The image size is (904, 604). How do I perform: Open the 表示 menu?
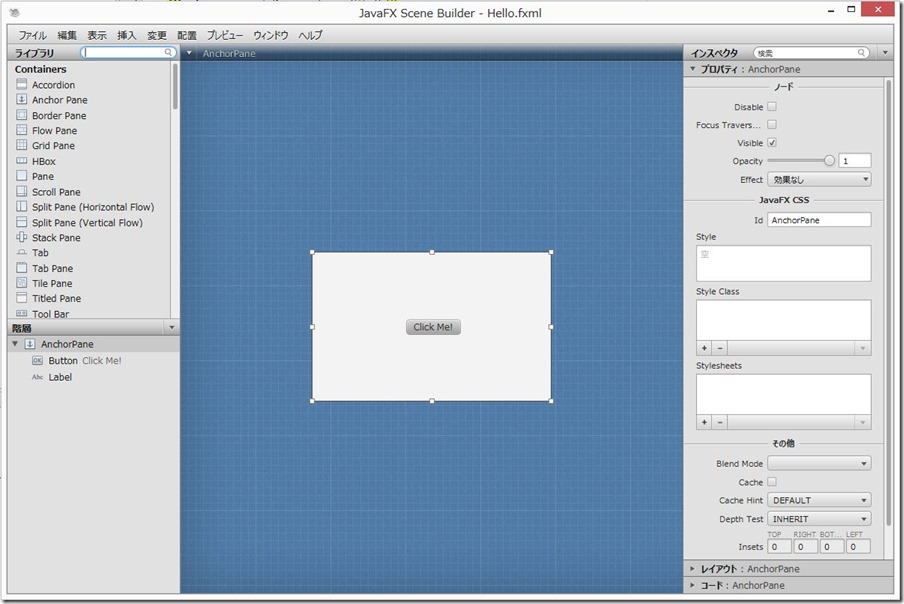[97, 35]
